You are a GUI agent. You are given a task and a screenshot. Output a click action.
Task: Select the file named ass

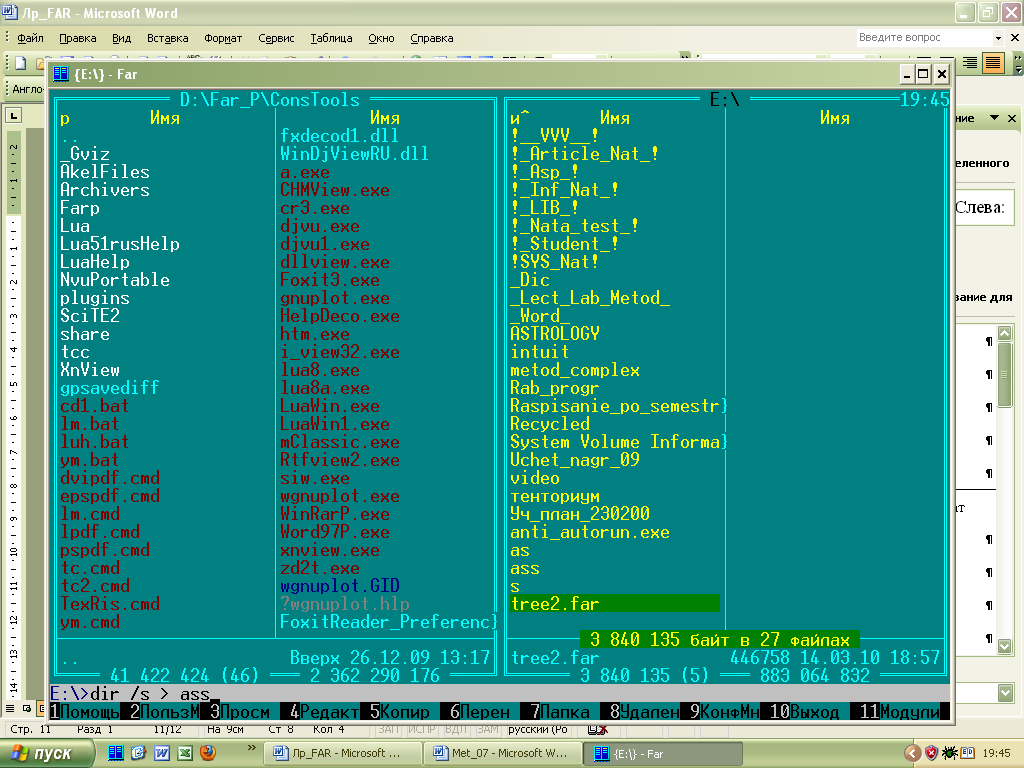click(x=524, y=568)
